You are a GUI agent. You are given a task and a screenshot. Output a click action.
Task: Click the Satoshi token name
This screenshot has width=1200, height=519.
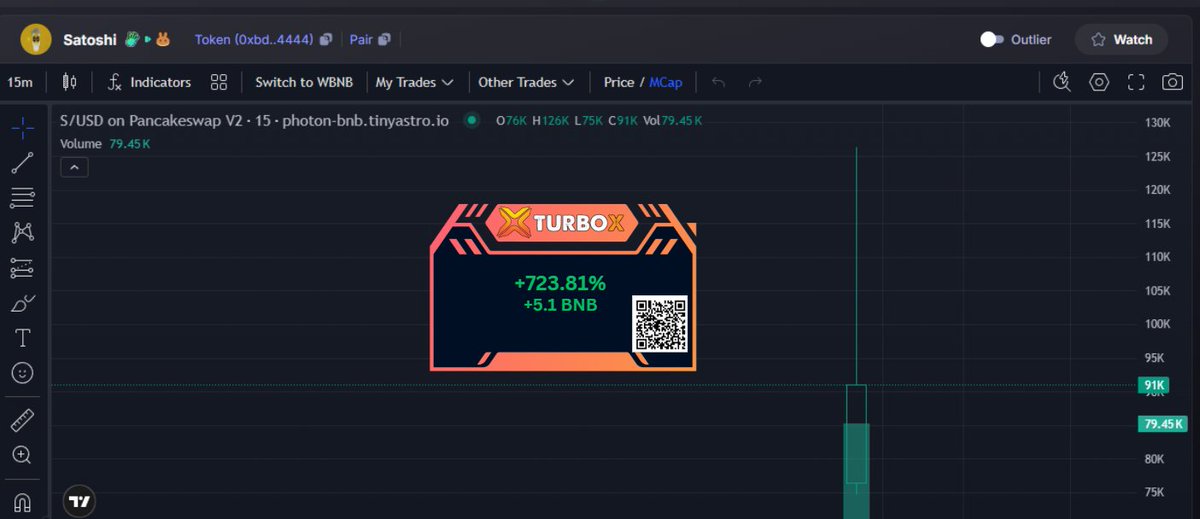[x=90, y=40]
